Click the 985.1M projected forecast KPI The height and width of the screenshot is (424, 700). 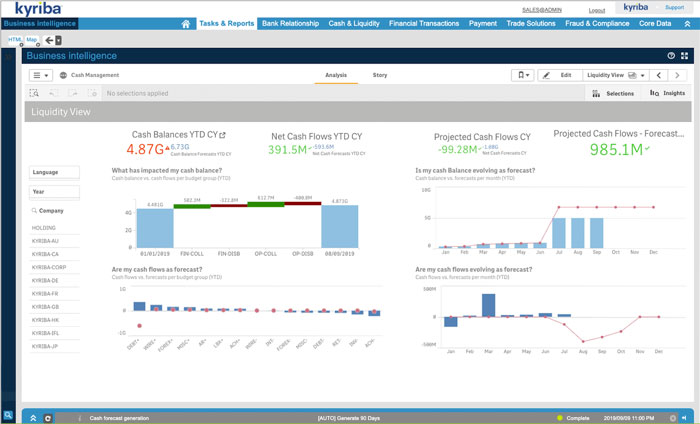[x=616, y=150]
